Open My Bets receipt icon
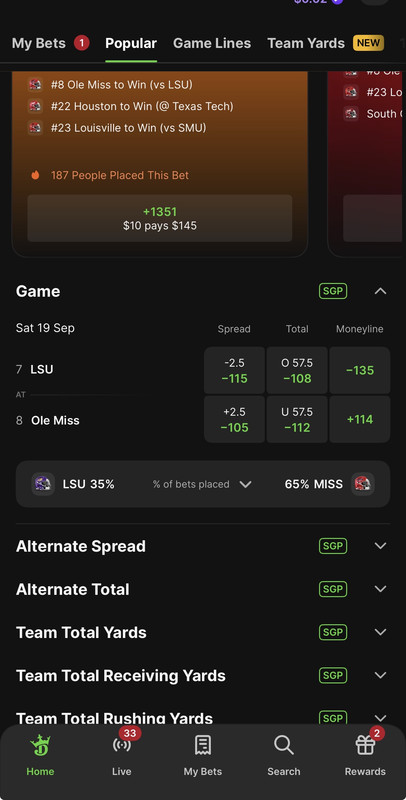406x800 pixels. point(203,745)
